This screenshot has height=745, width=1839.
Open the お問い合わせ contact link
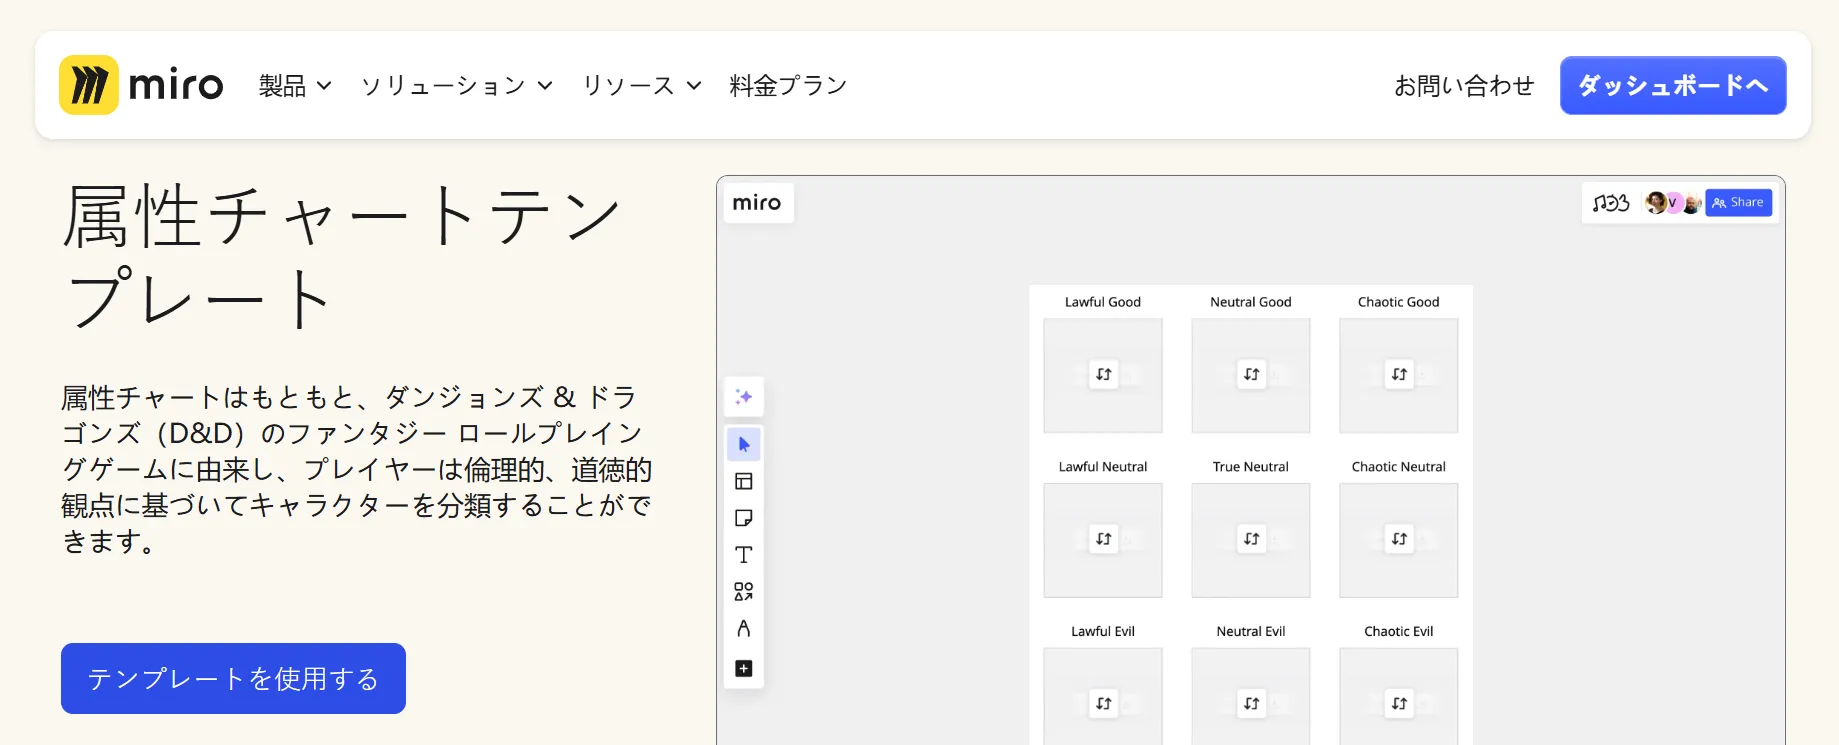tap(1463, 86)
